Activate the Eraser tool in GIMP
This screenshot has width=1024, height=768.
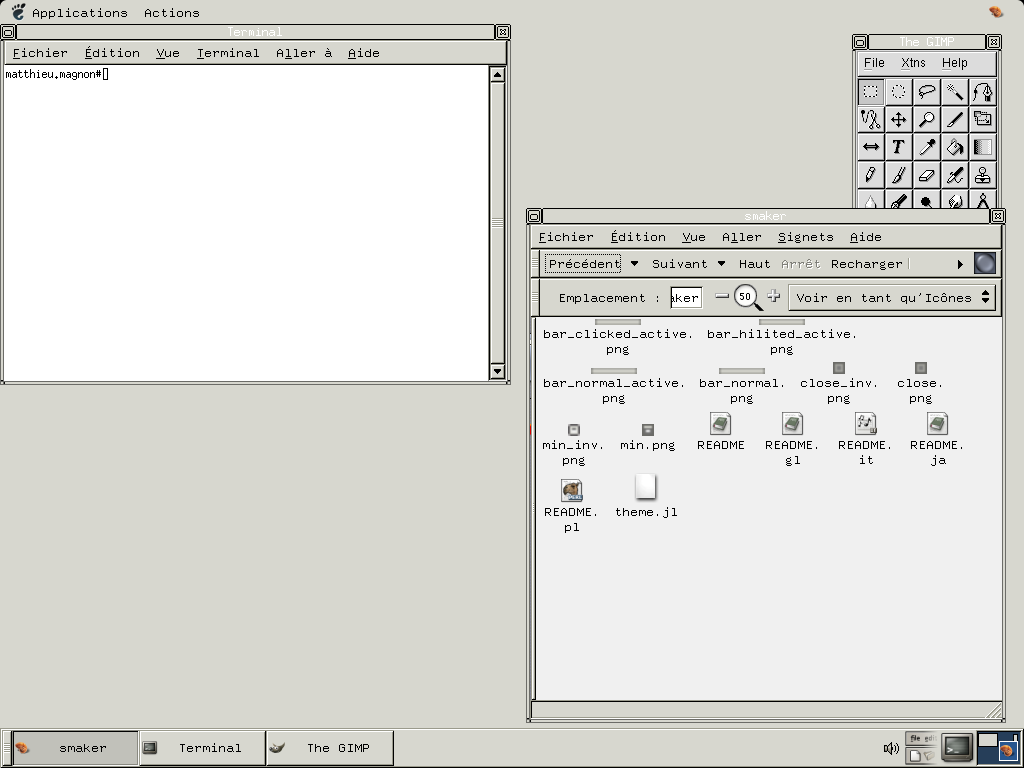pyautogui.click(x=927, y=176)
